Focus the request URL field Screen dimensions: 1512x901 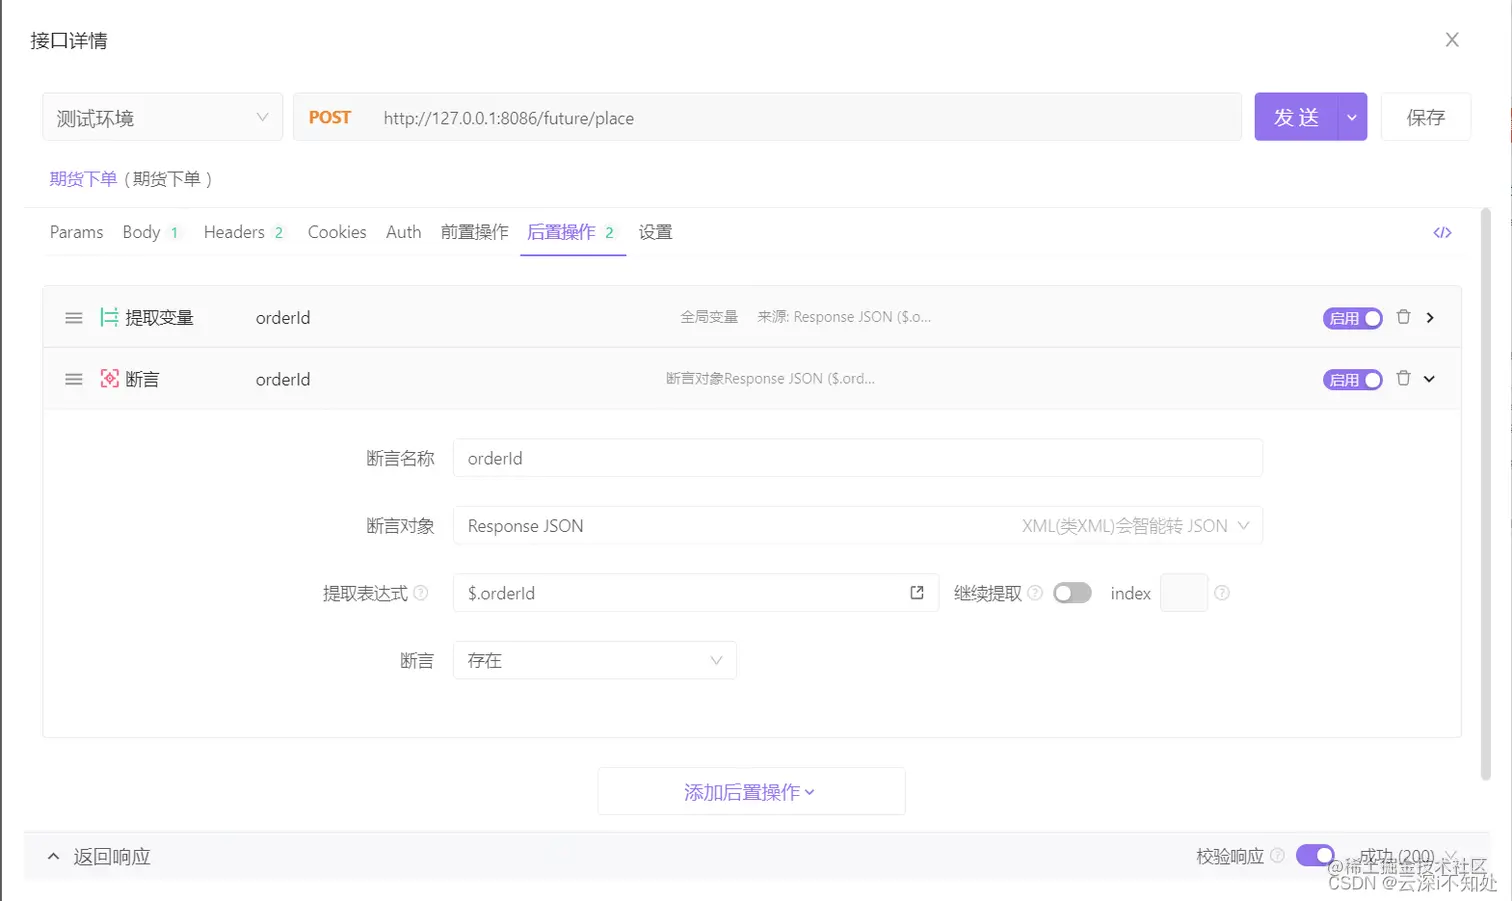point(805,118)
